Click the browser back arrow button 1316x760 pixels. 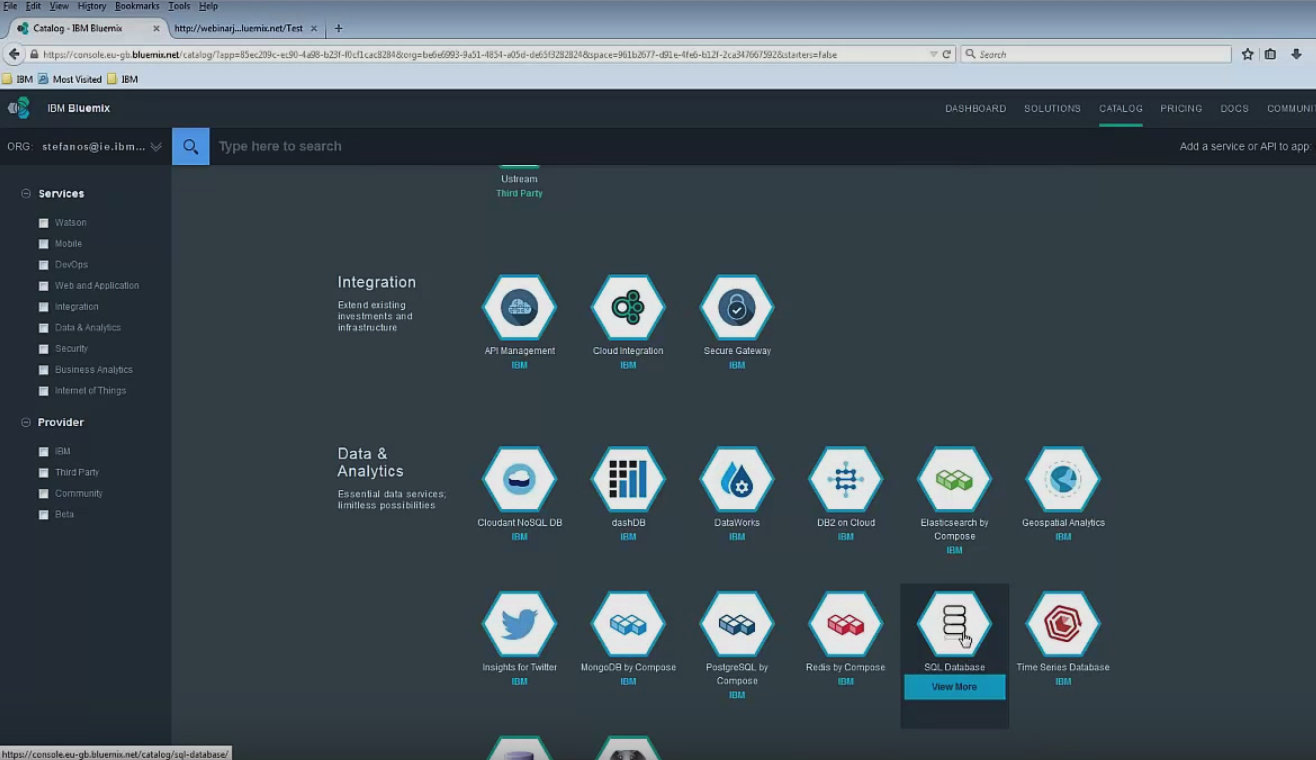tap(14, 54)
